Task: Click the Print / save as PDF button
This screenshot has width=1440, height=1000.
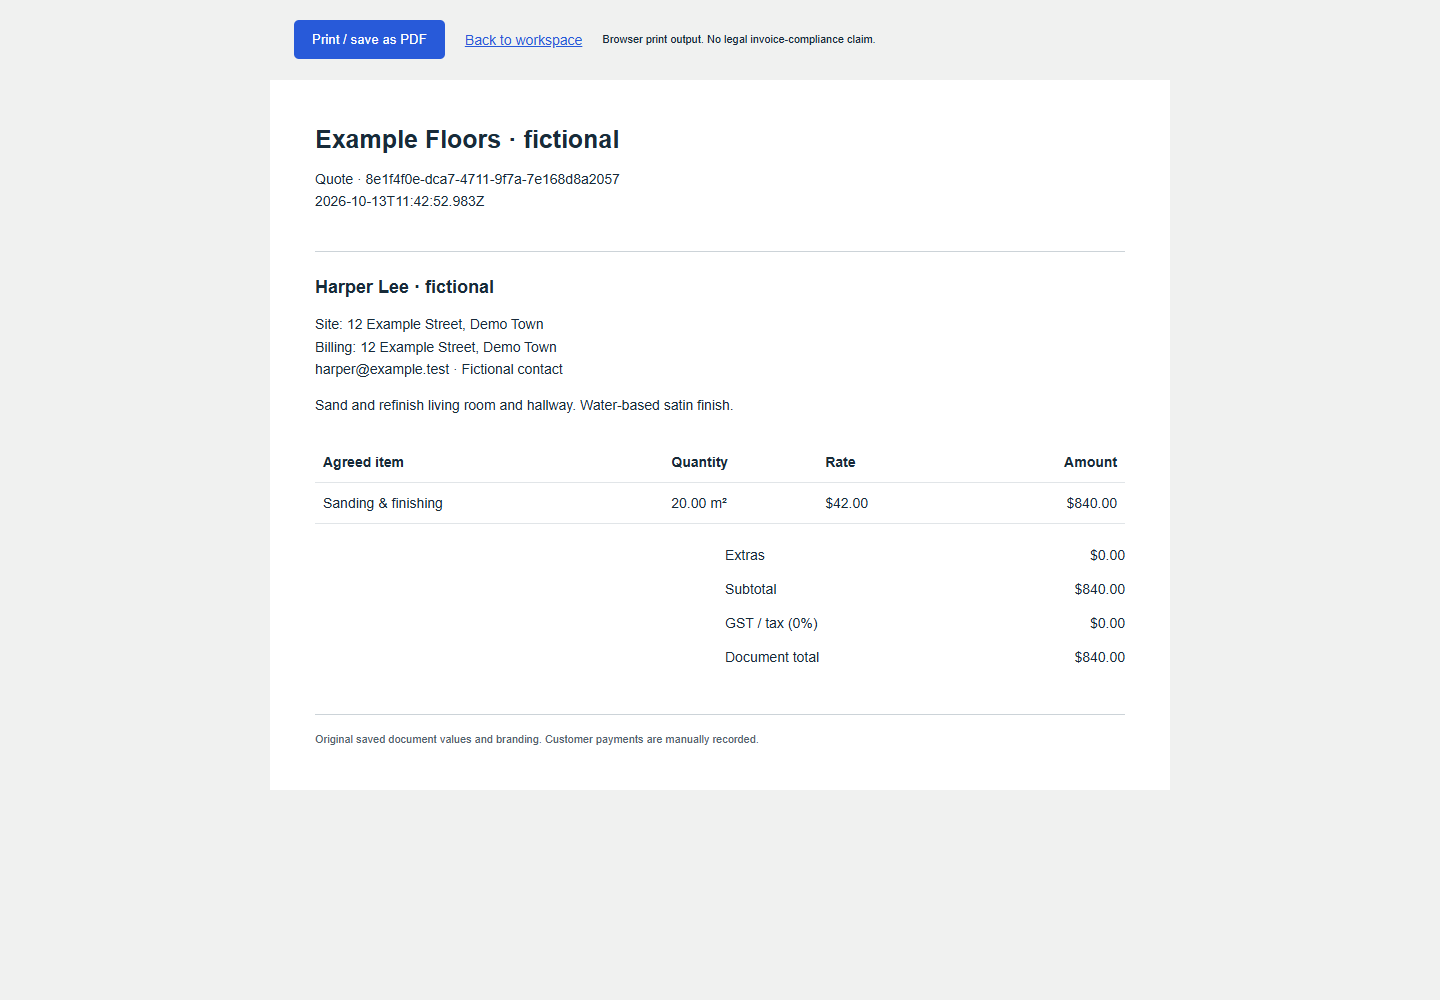Action: tap(369, 40)
